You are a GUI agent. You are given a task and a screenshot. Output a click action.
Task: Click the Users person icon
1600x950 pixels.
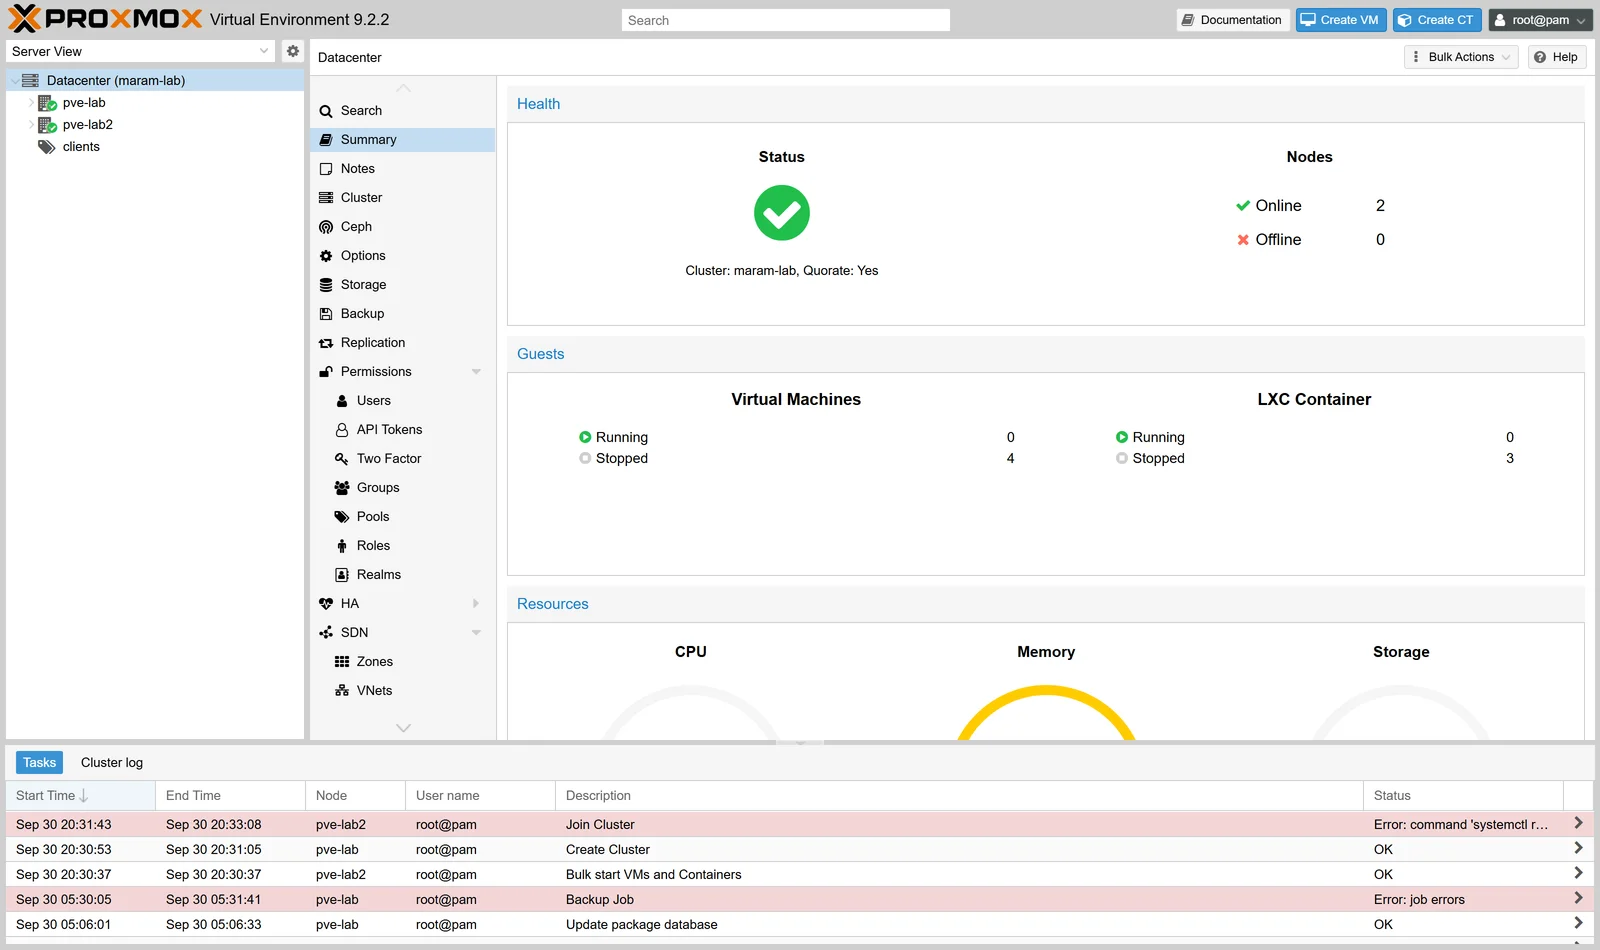click(342, 401)
